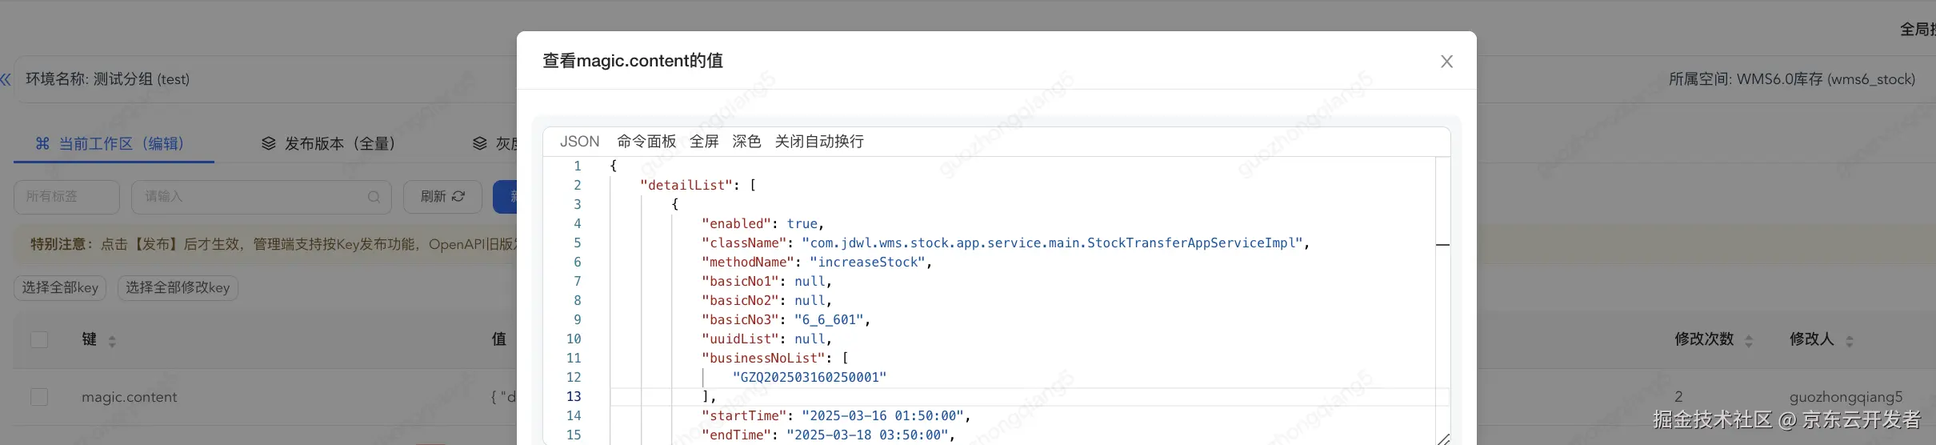Click the refresh button with rotate icon
Viewport: 1936px width, 445px height.
tap(442, 197)
